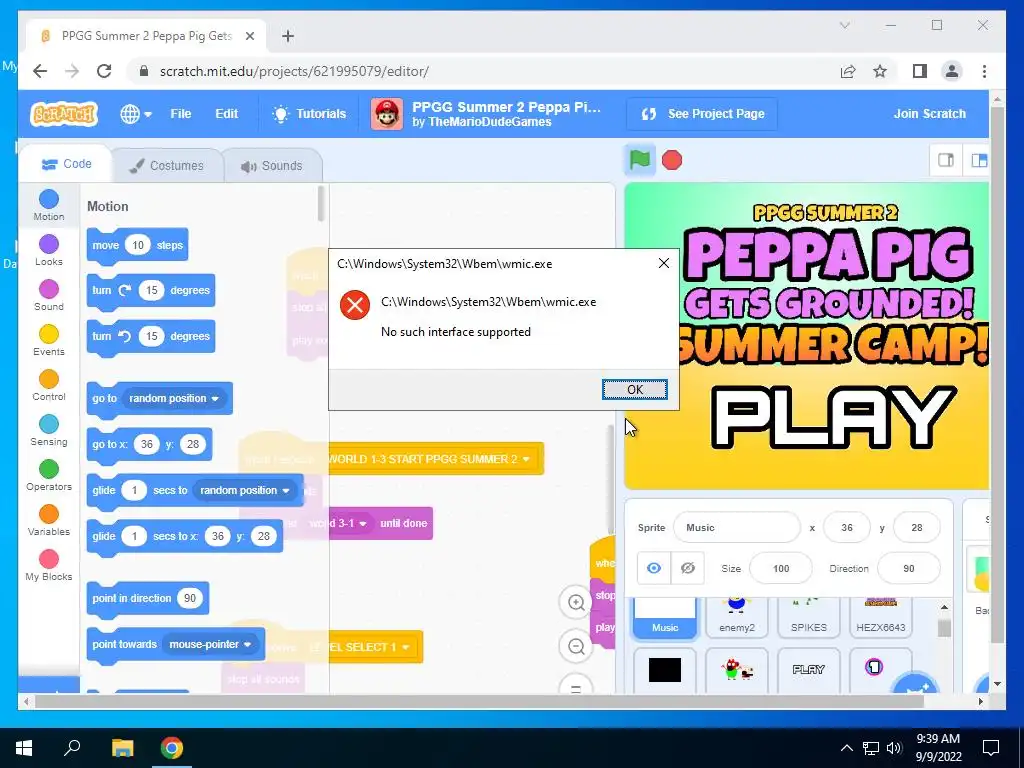1024x768 pixels.
Task: Select the black square sprite thumbnail
Action: [665, 670]
